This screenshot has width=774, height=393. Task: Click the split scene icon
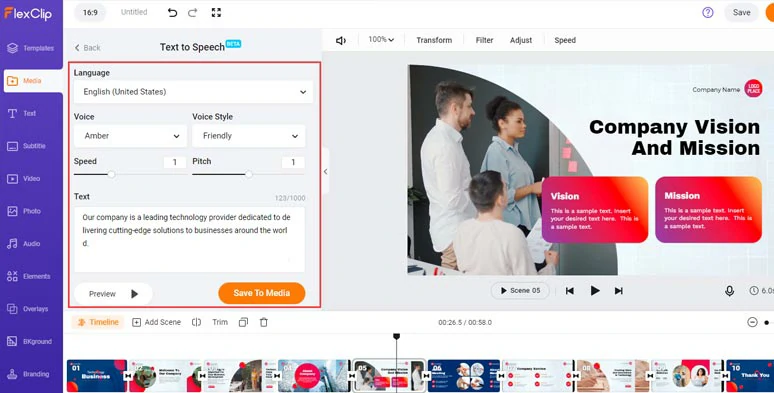[196, 322]
